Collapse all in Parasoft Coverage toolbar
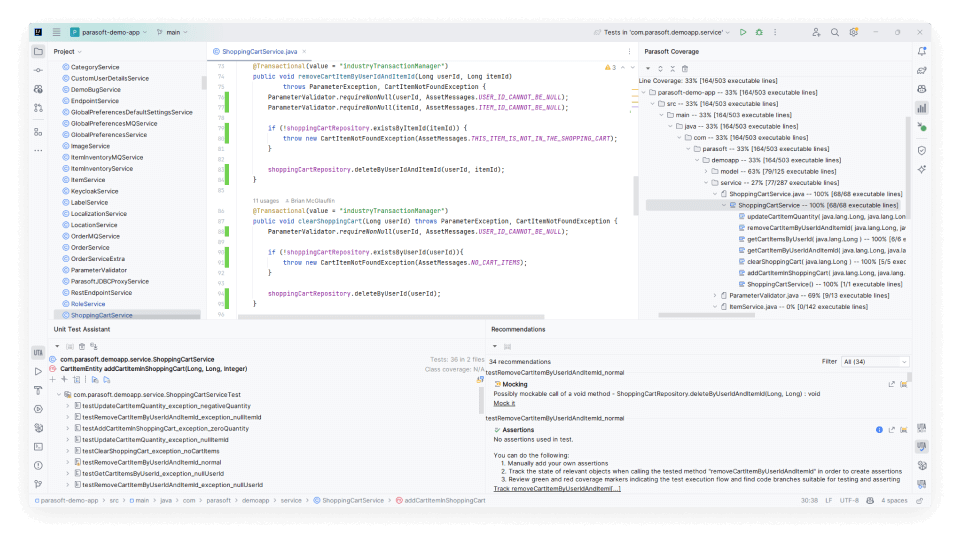This screenshot has height=542, width=960. (x=672, y=69)
